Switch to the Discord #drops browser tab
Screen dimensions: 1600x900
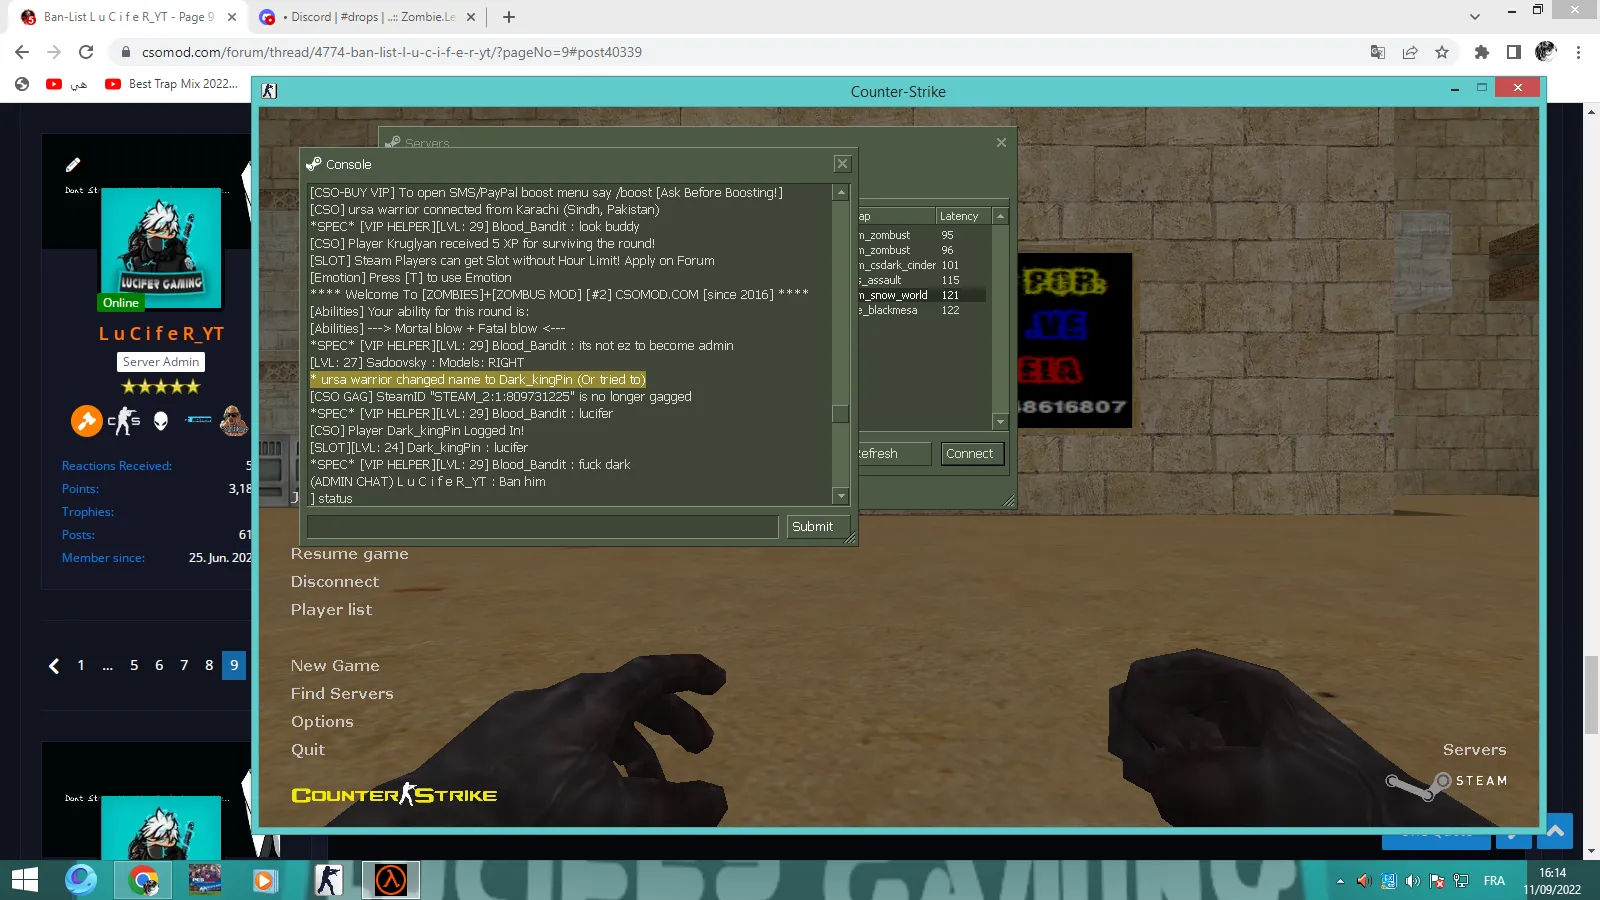click(365, 17)
